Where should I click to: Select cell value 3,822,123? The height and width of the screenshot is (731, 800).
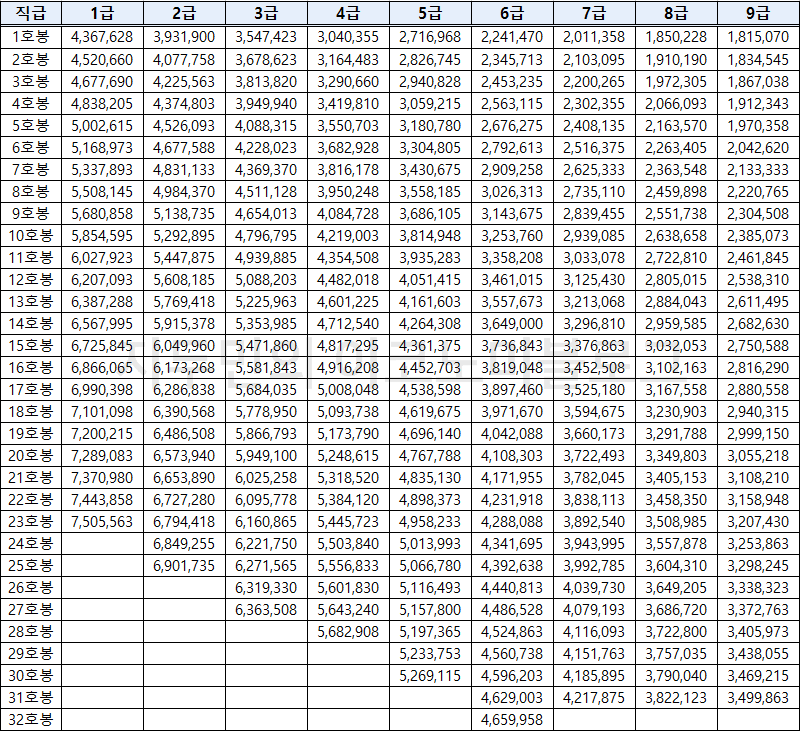676,697
